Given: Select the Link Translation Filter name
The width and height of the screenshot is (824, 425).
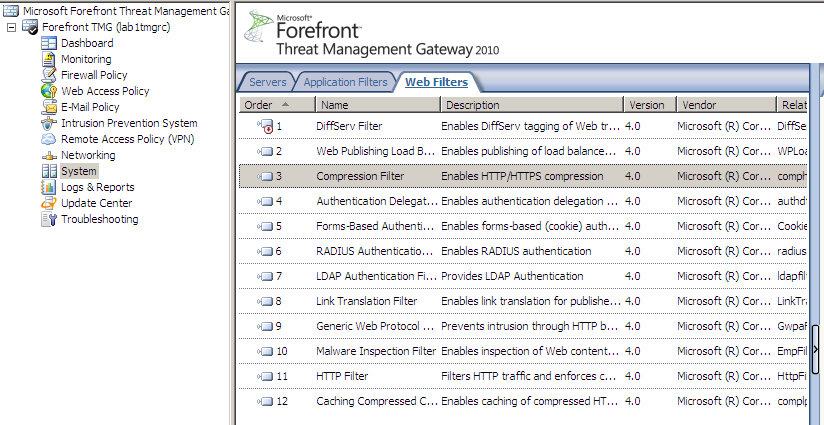Looking at the screenshot, I should 367,301.
